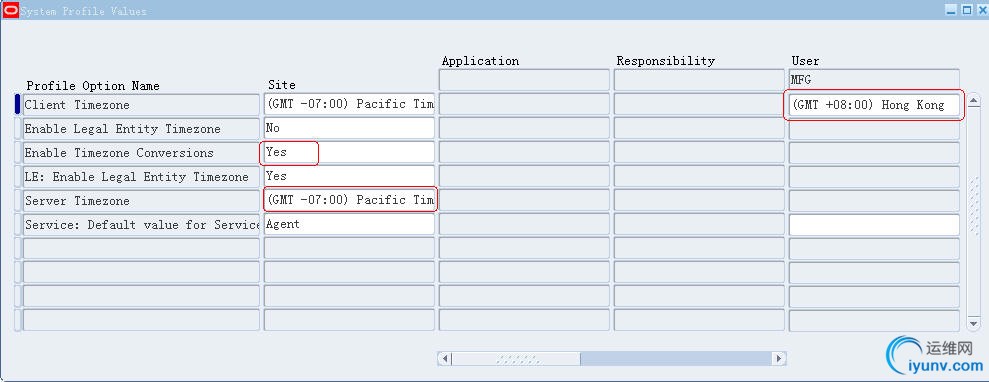Click the MFG user header field
The width and height of the screenshot is (989, 382).
pyautogui.click(x=874, y=80)
